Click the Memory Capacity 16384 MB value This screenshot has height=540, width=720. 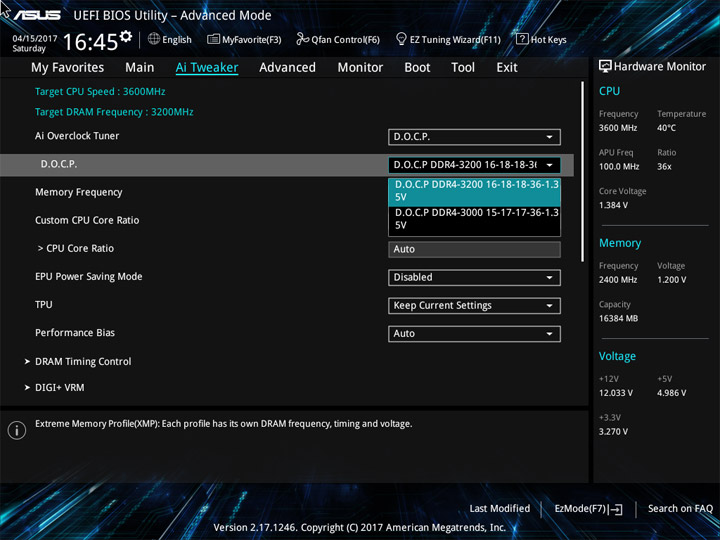(618, 318)
